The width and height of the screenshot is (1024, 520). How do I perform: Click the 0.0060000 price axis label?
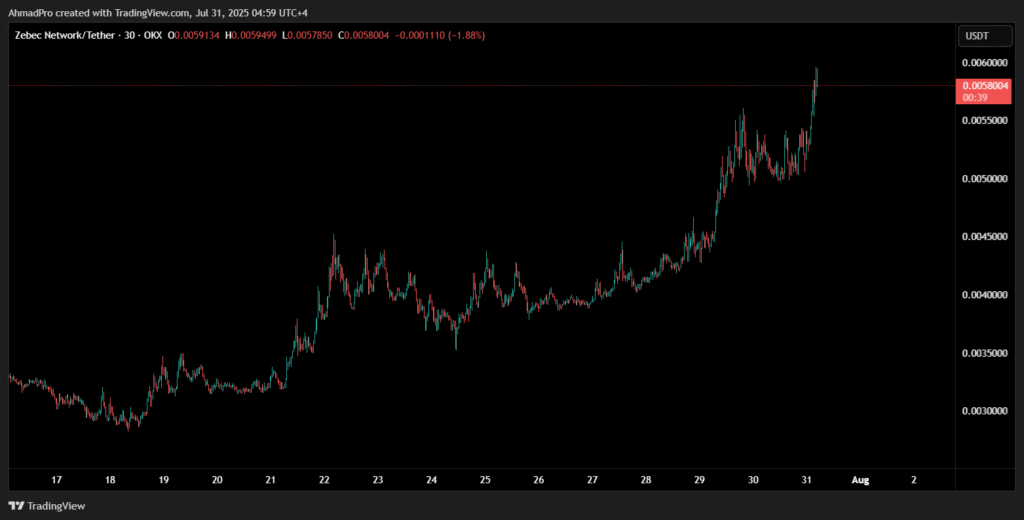(985, 63)
